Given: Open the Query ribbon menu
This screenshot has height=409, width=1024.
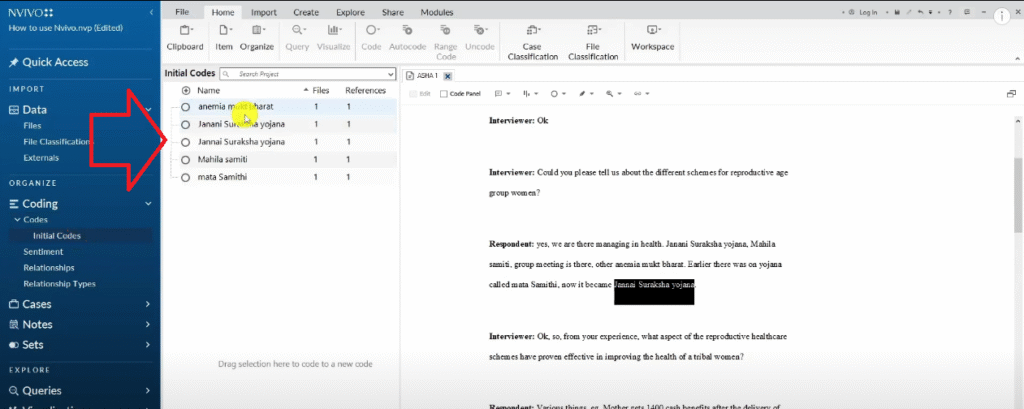Looking at the screenshot, I should [298, 38].
